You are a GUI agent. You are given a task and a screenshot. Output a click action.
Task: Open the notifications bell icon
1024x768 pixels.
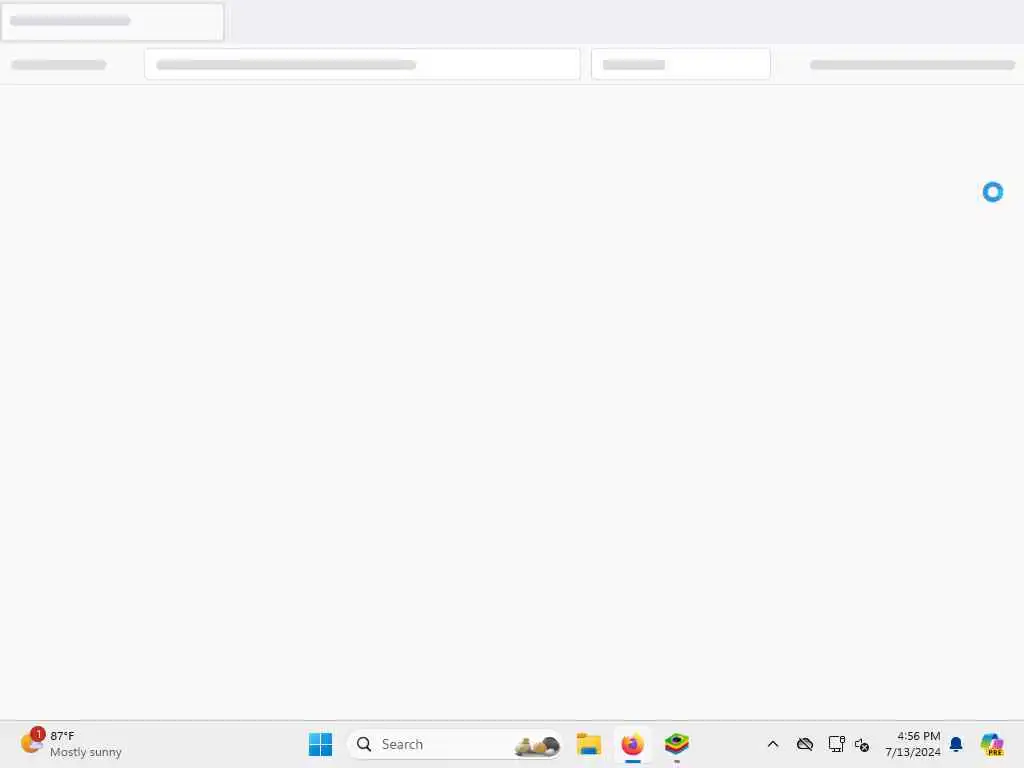[956, 744]
